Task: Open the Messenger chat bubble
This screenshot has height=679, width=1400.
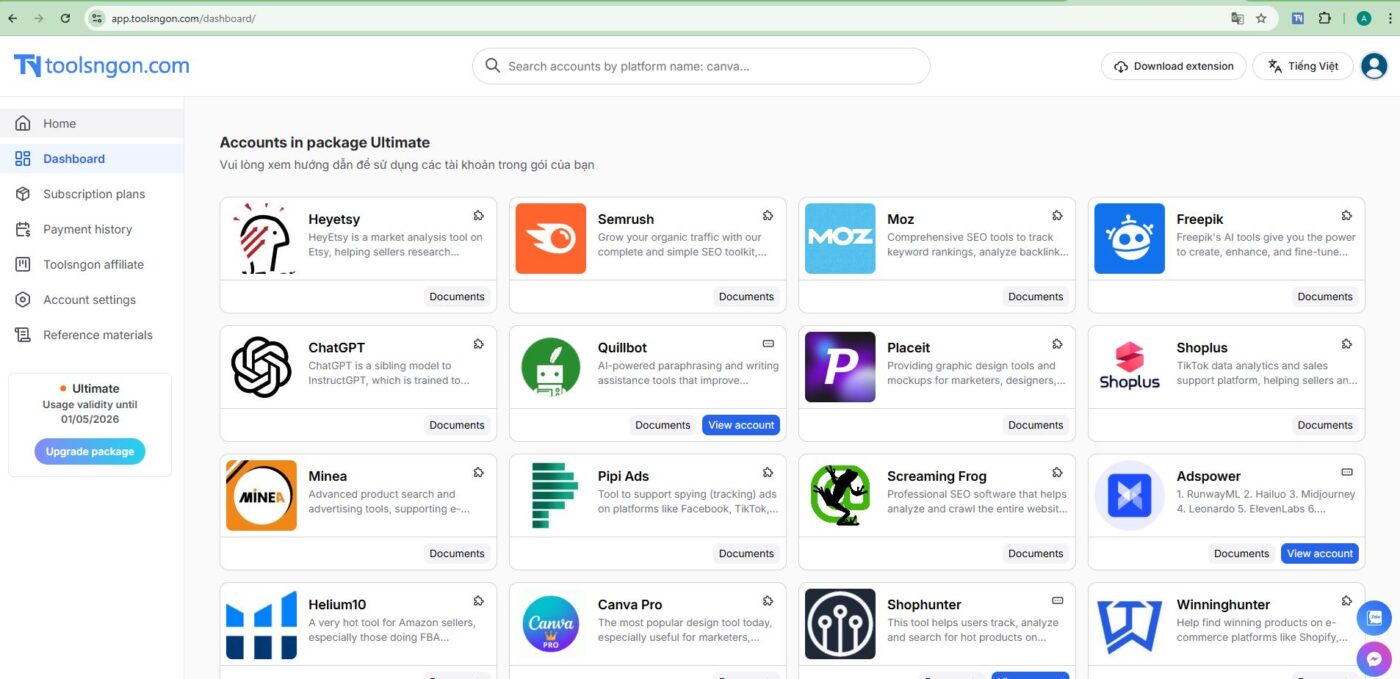Action: pyautogui.click(x=1374, y=659)
